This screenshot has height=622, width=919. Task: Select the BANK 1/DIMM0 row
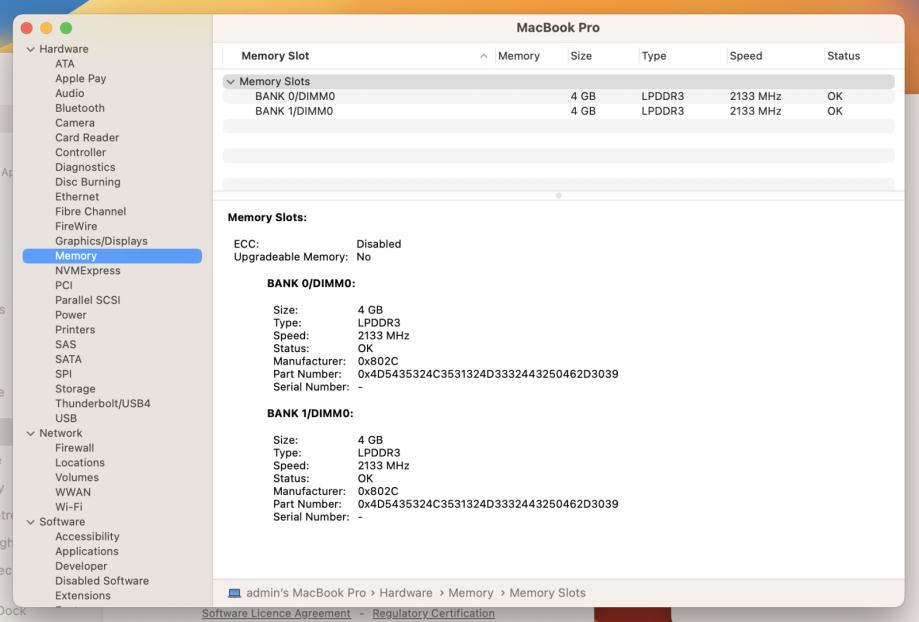coord(294,111)
